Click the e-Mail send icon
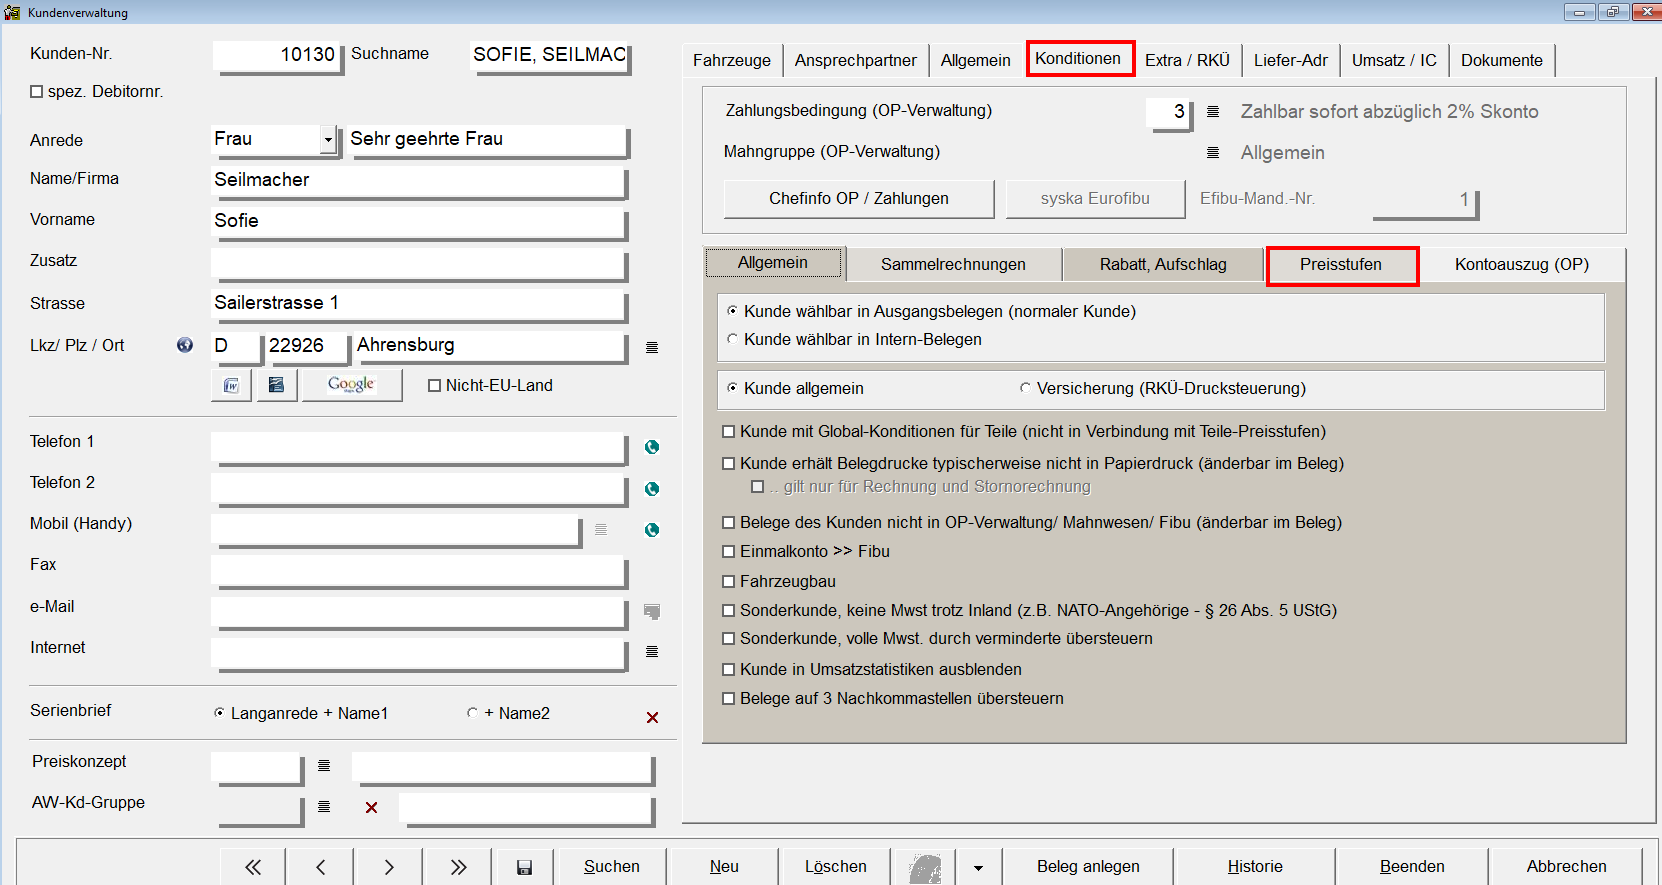This screenshot has height=885, width=1662. 652,611
